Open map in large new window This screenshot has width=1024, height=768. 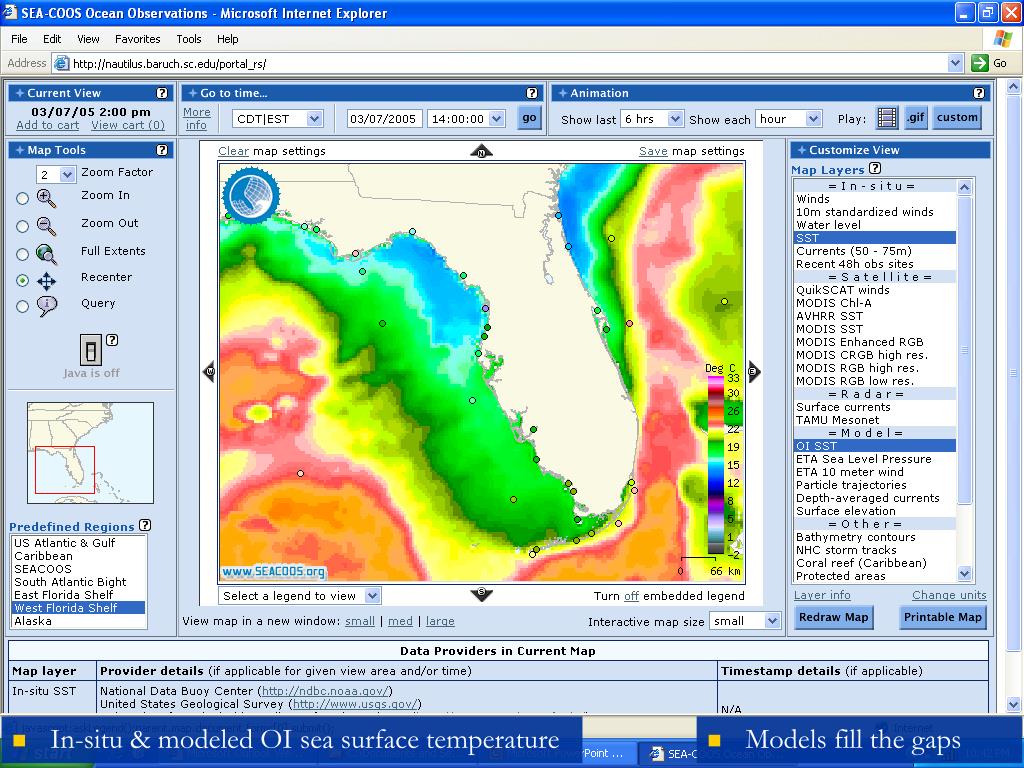tap(440, 621)
